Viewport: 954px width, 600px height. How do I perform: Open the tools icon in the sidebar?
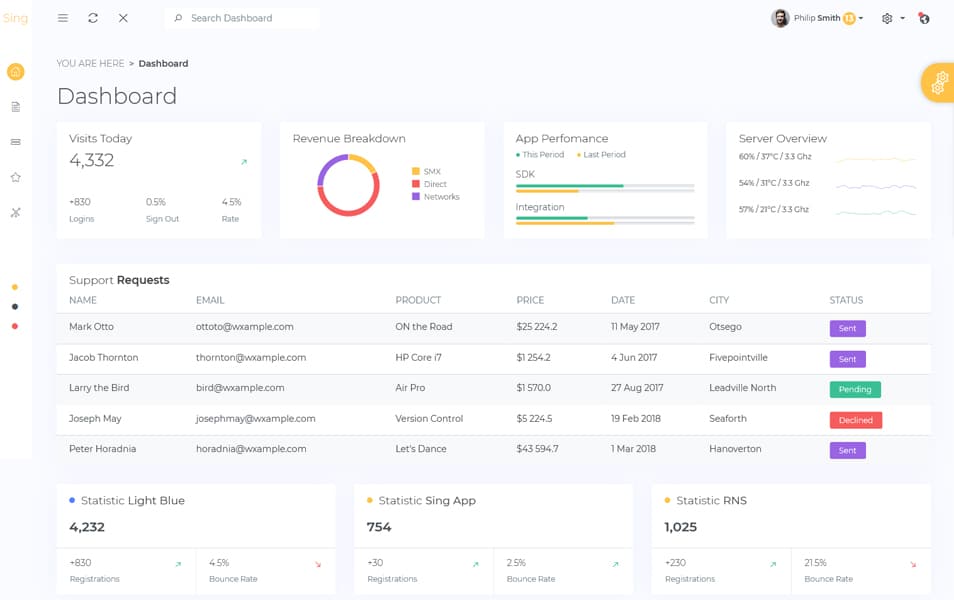[x=14, y=212]
